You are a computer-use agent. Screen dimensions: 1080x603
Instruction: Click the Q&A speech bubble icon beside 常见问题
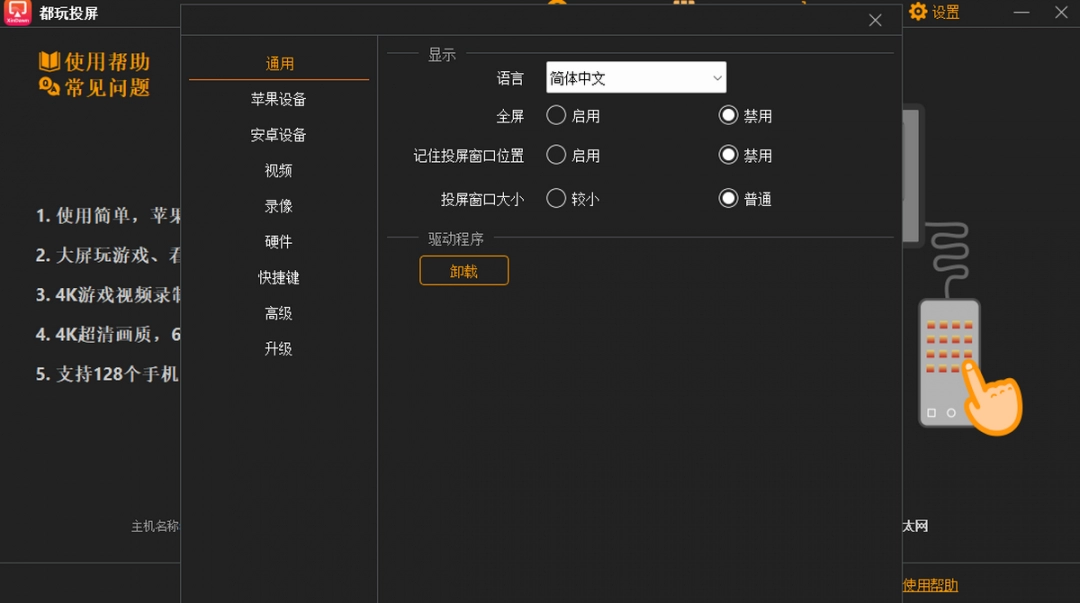coord(48,84)
